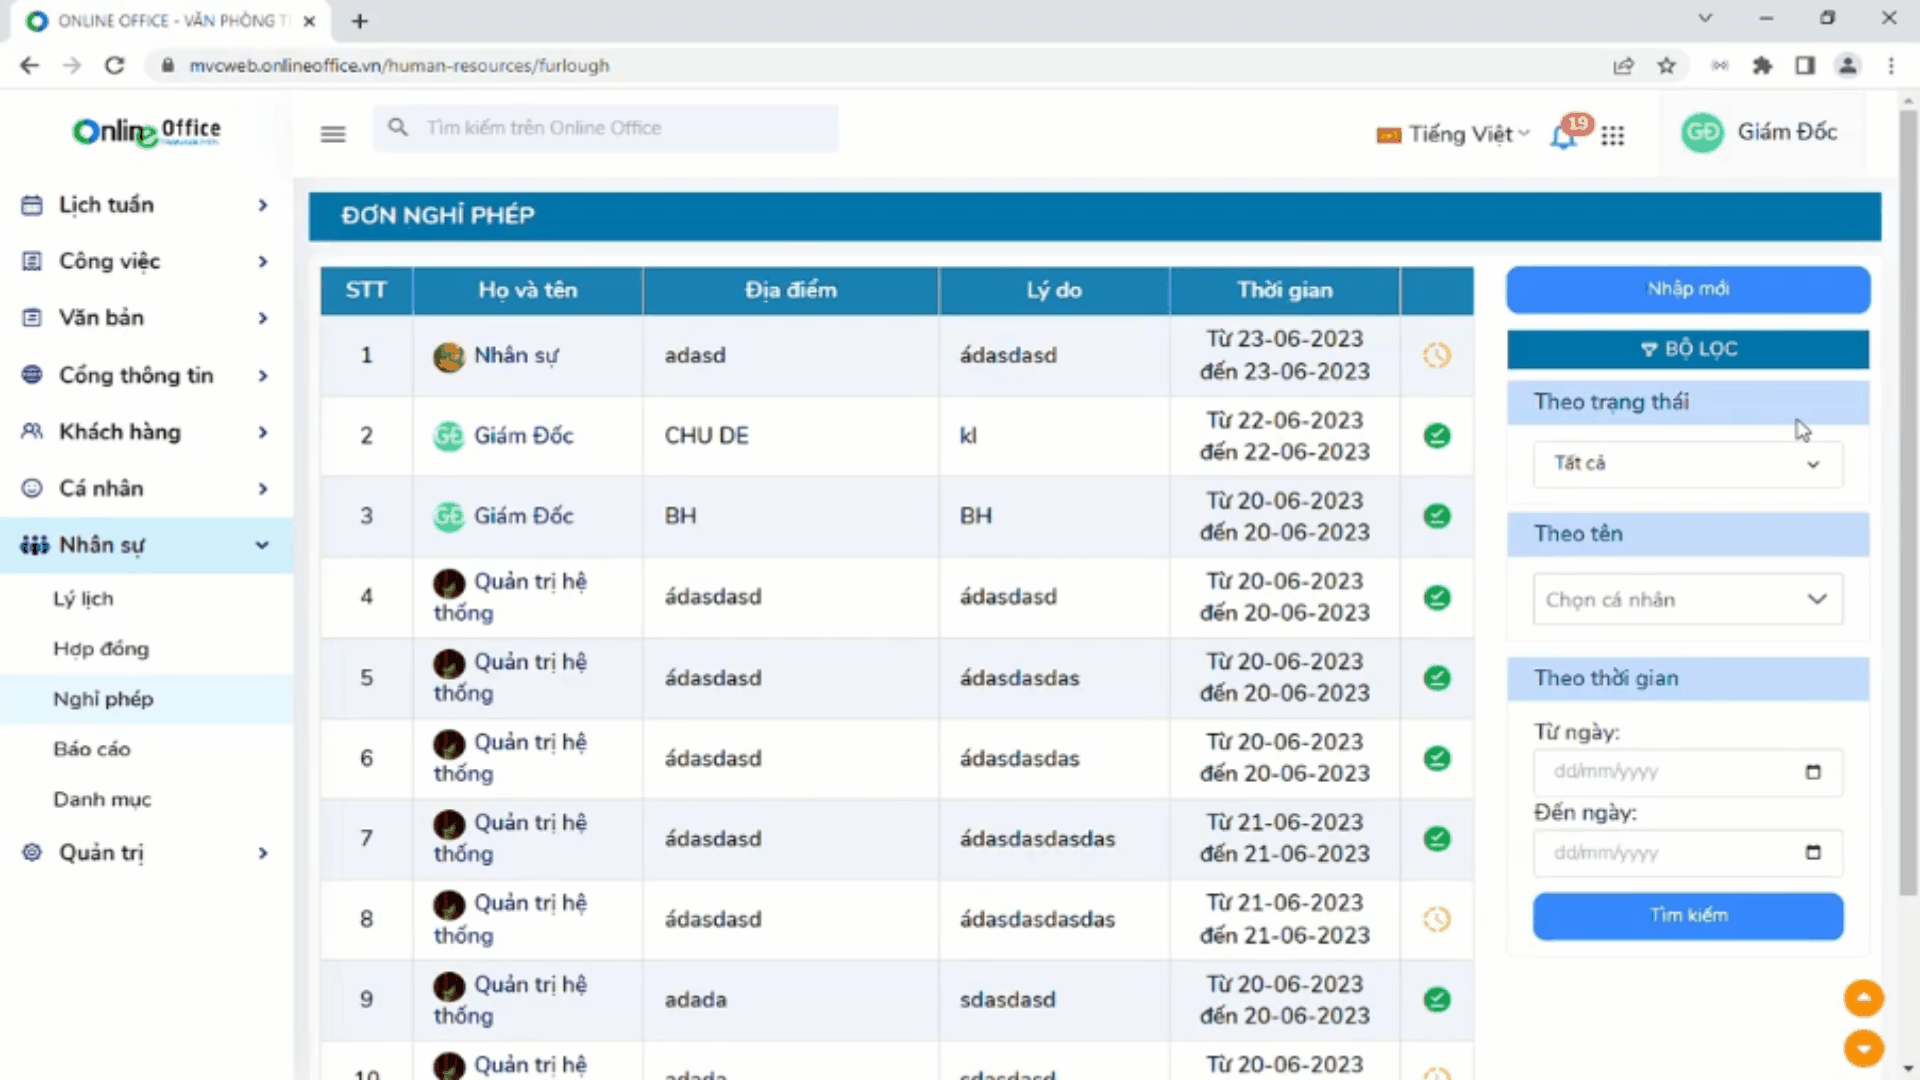This screenshot has height=1080, width=1920.
Task: Open the Báo cáo submenu item
Action: click(92, 749)
